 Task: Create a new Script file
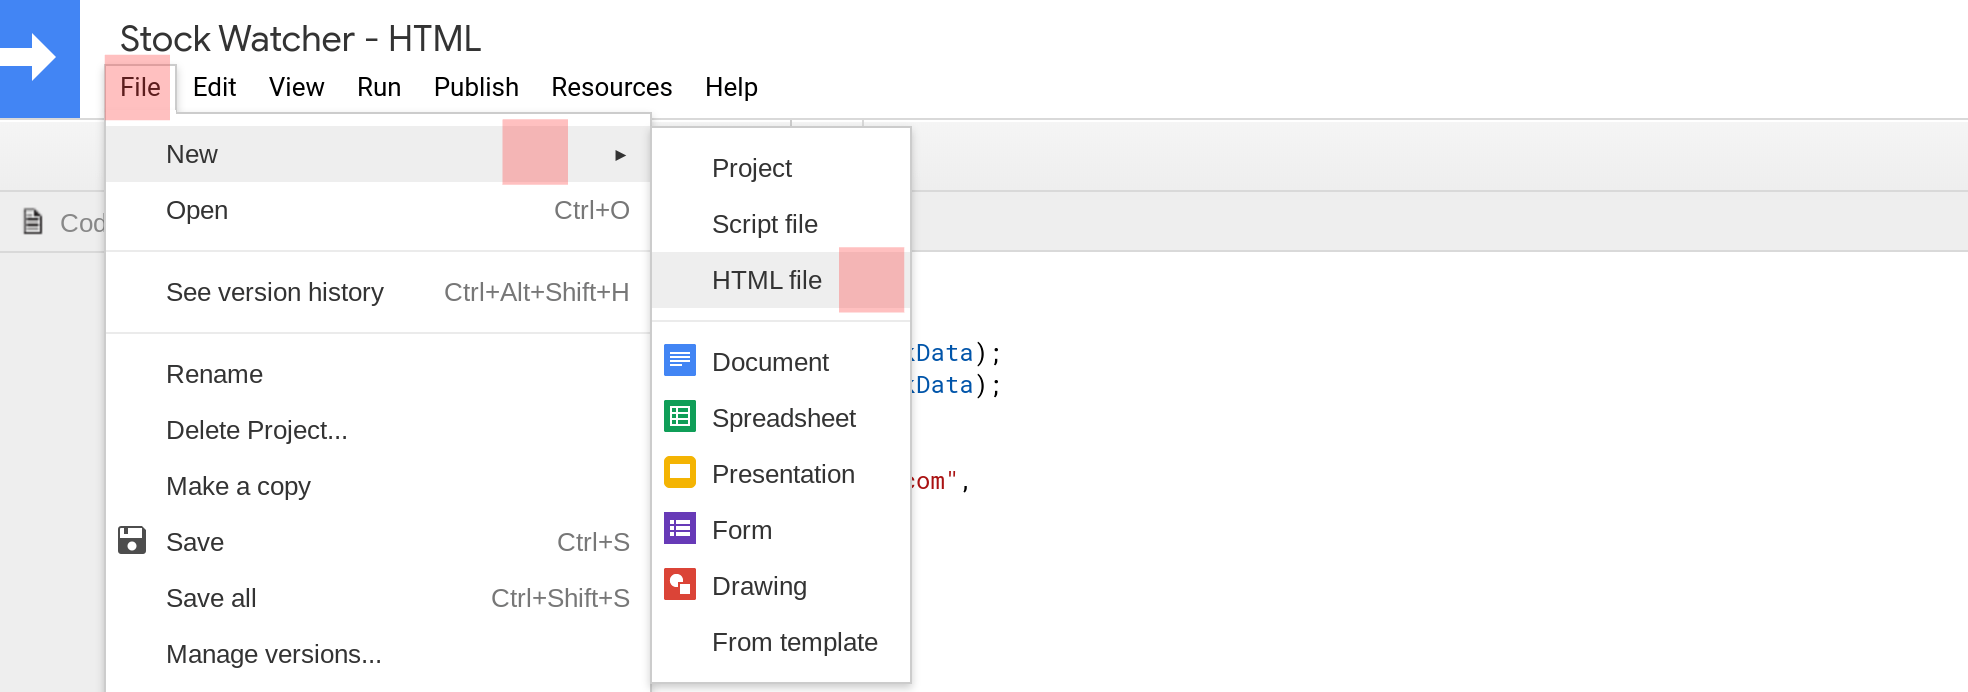(781, 224)
